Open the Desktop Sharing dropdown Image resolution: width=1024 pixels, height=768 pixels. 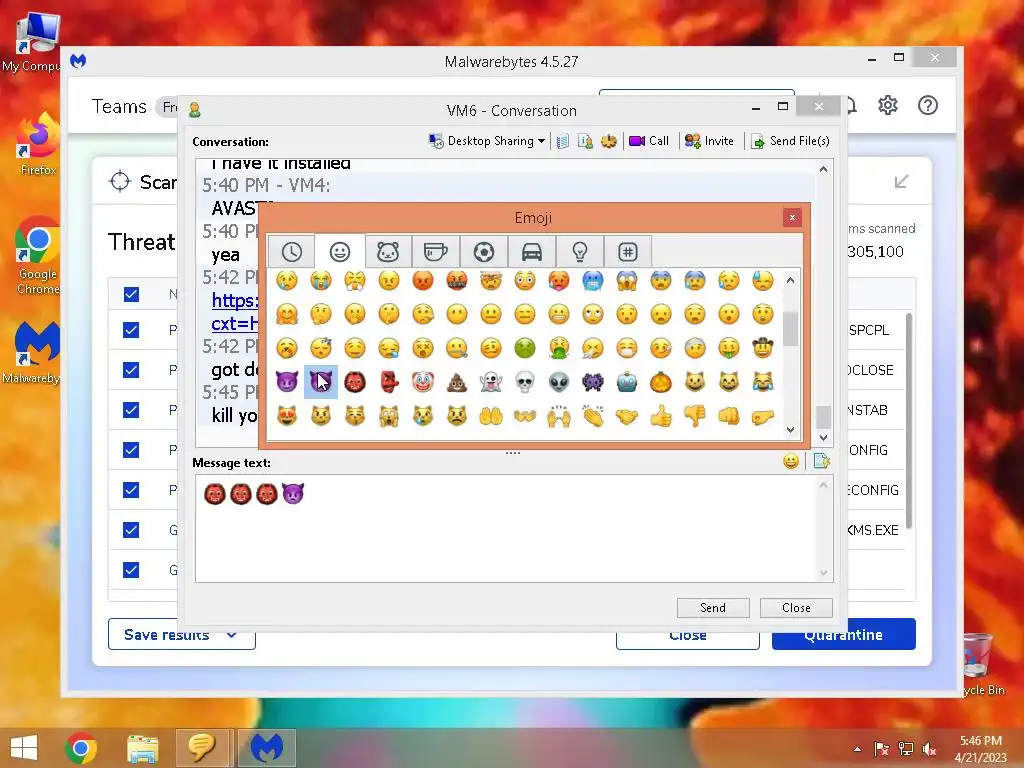click(x=487, y=141)
